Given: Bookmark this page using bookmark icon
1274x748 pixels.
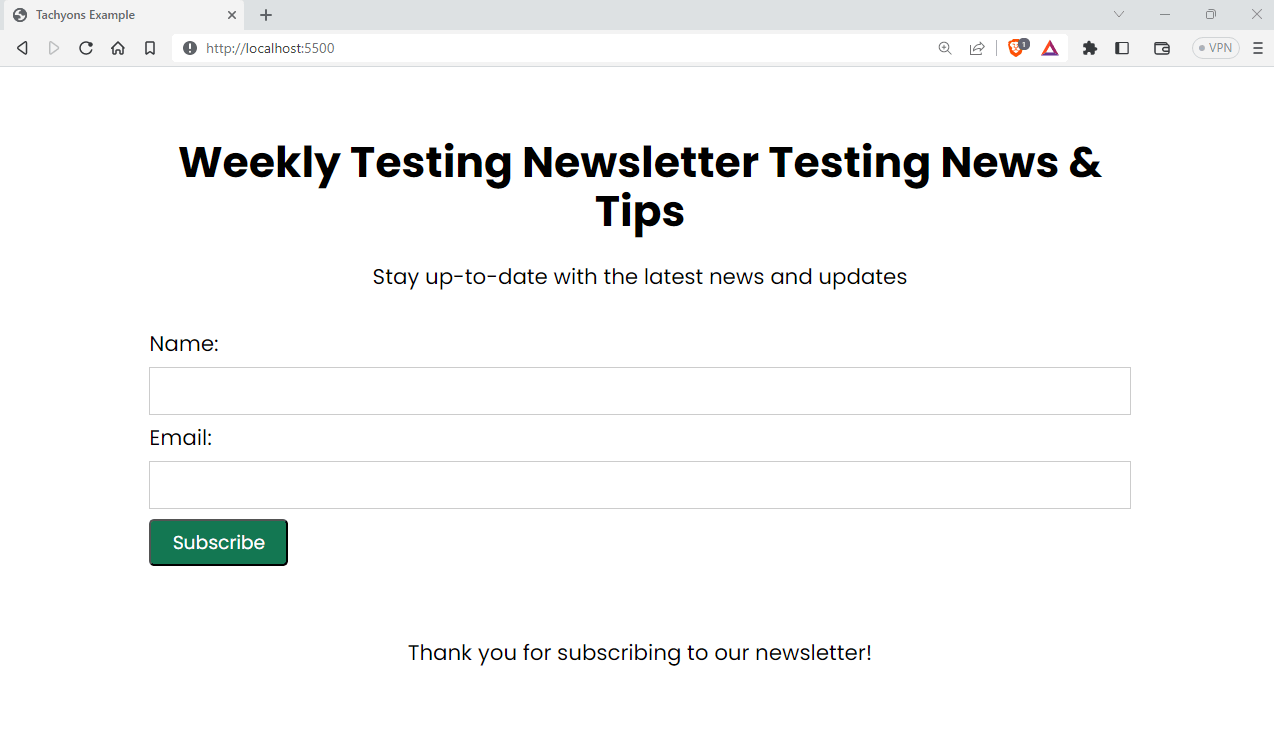Looking at the screenshot, I should 150,48.
